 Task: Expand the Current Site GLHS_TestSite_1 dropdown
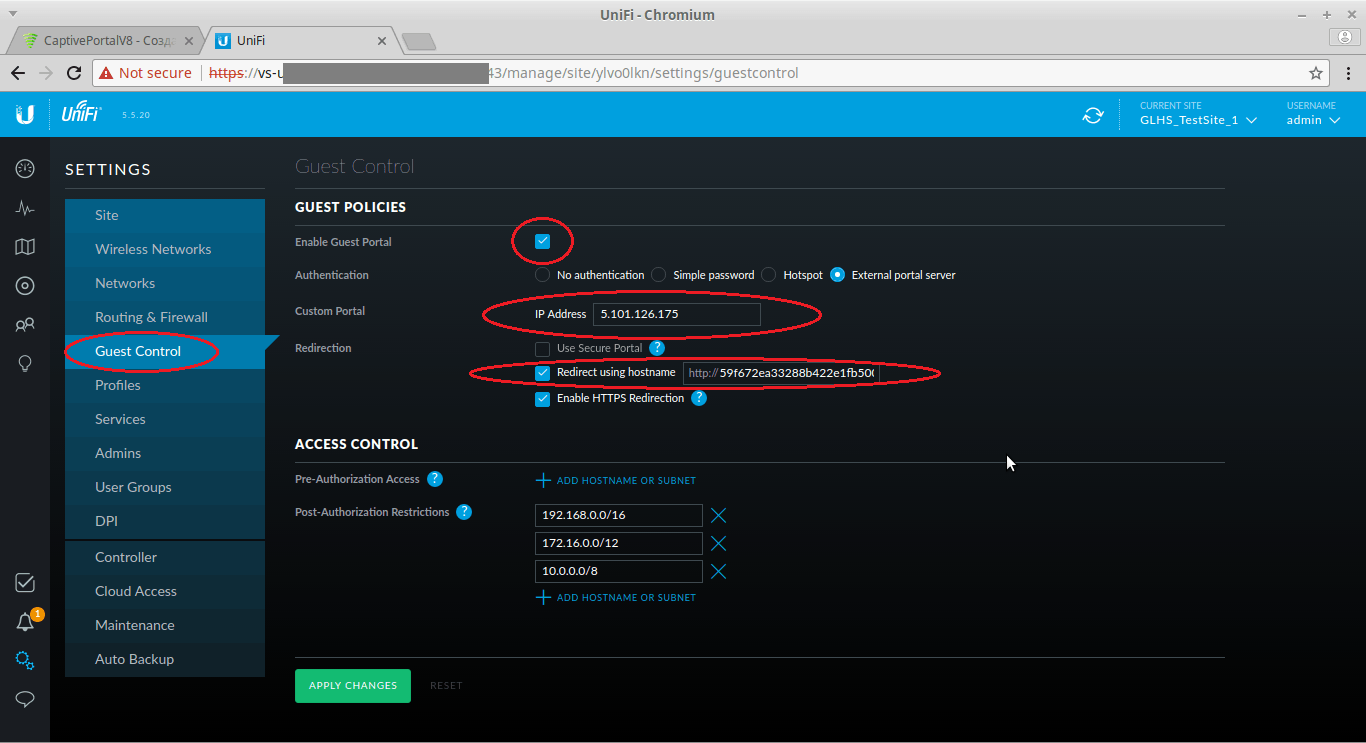tap(1198, 120)
